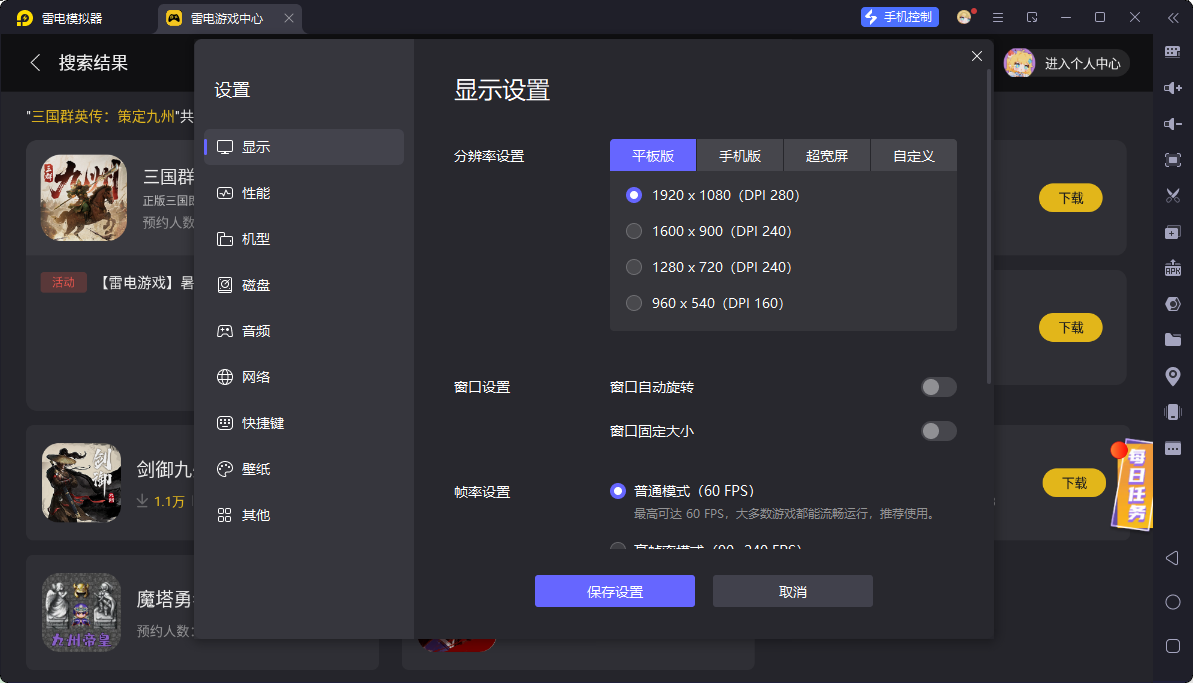Open 三国群英传 game thumbnail

pos(84,198)
